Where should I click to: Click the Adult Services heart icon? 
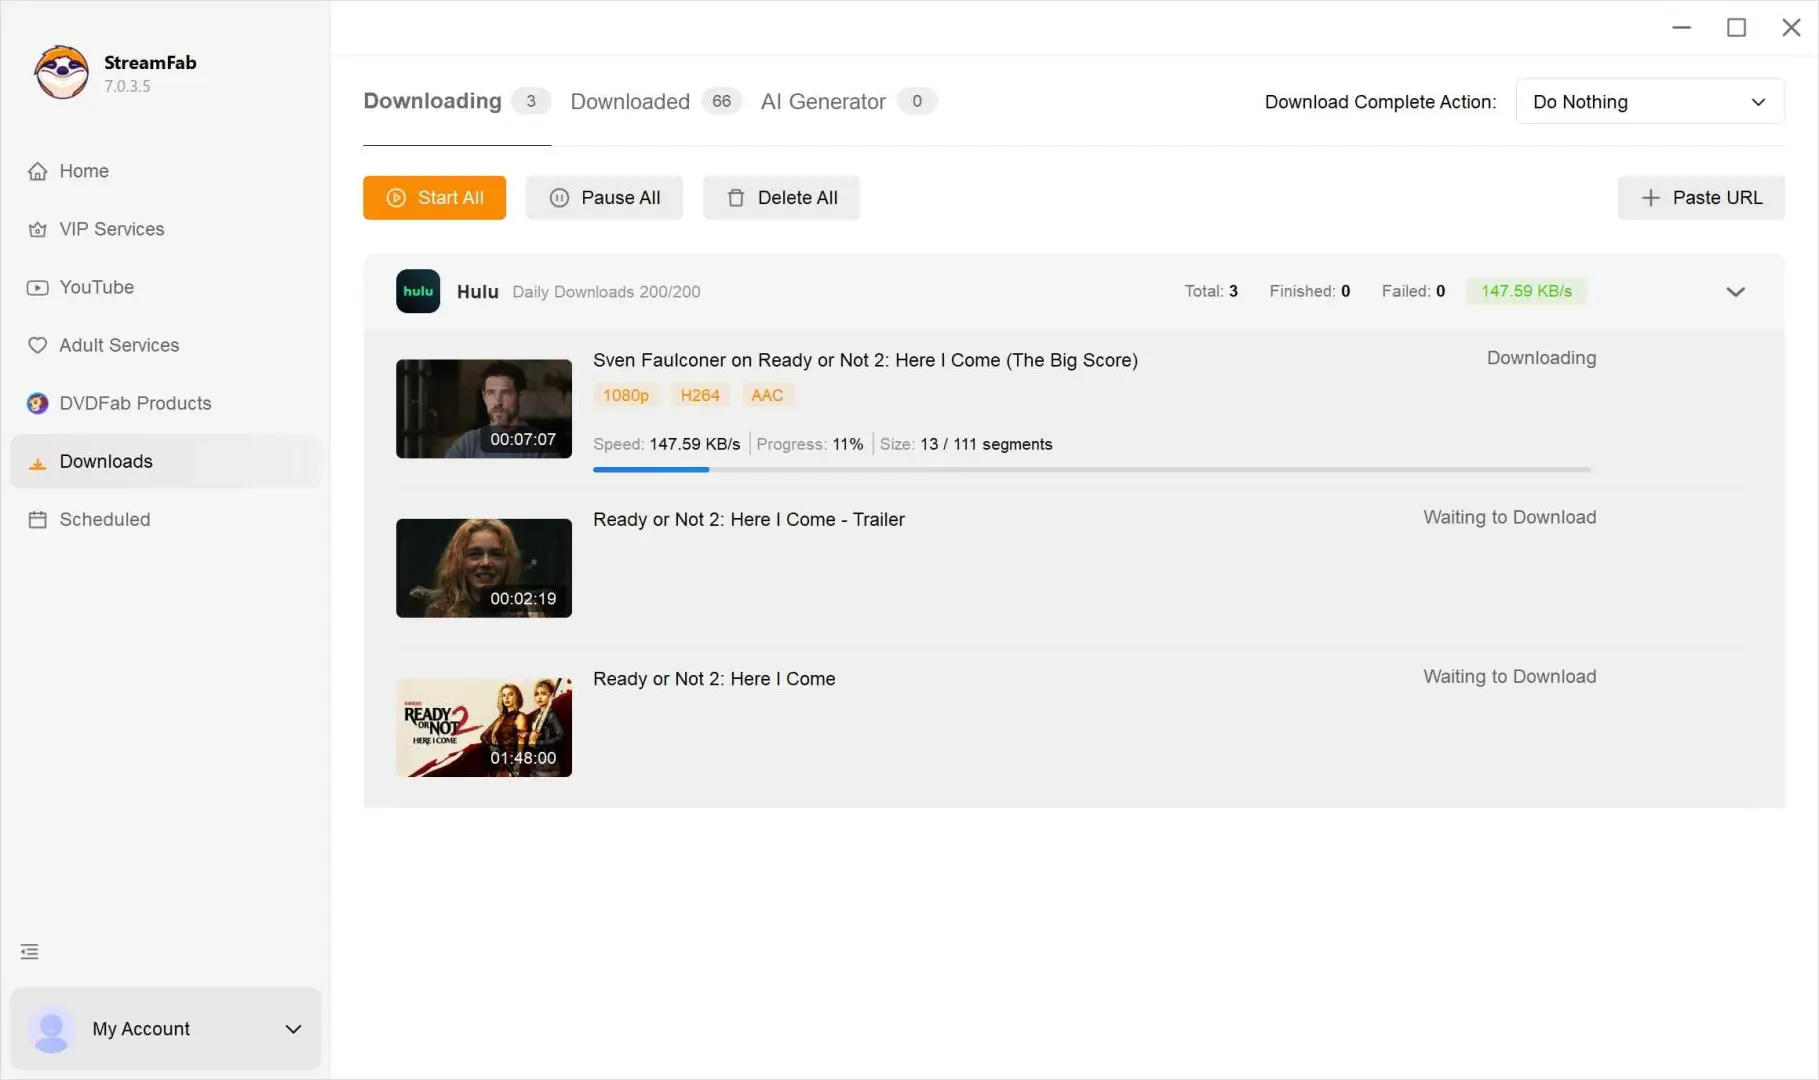click(x=38, y=345)
